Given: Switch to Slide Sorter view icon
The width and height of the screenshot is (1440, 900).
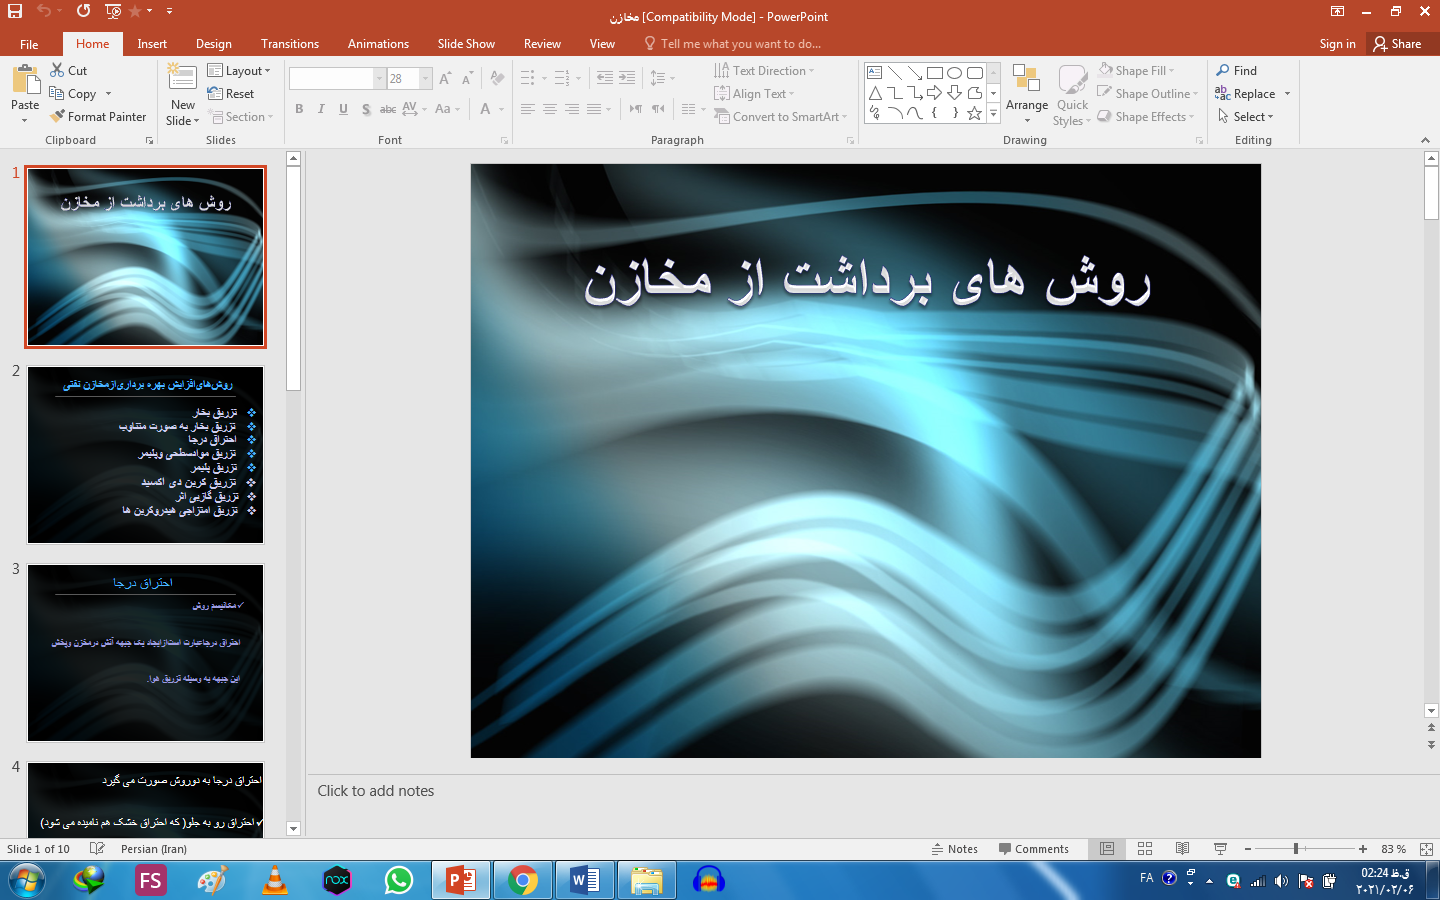Looking at the screenshot, I should (x=1145, y=849).
